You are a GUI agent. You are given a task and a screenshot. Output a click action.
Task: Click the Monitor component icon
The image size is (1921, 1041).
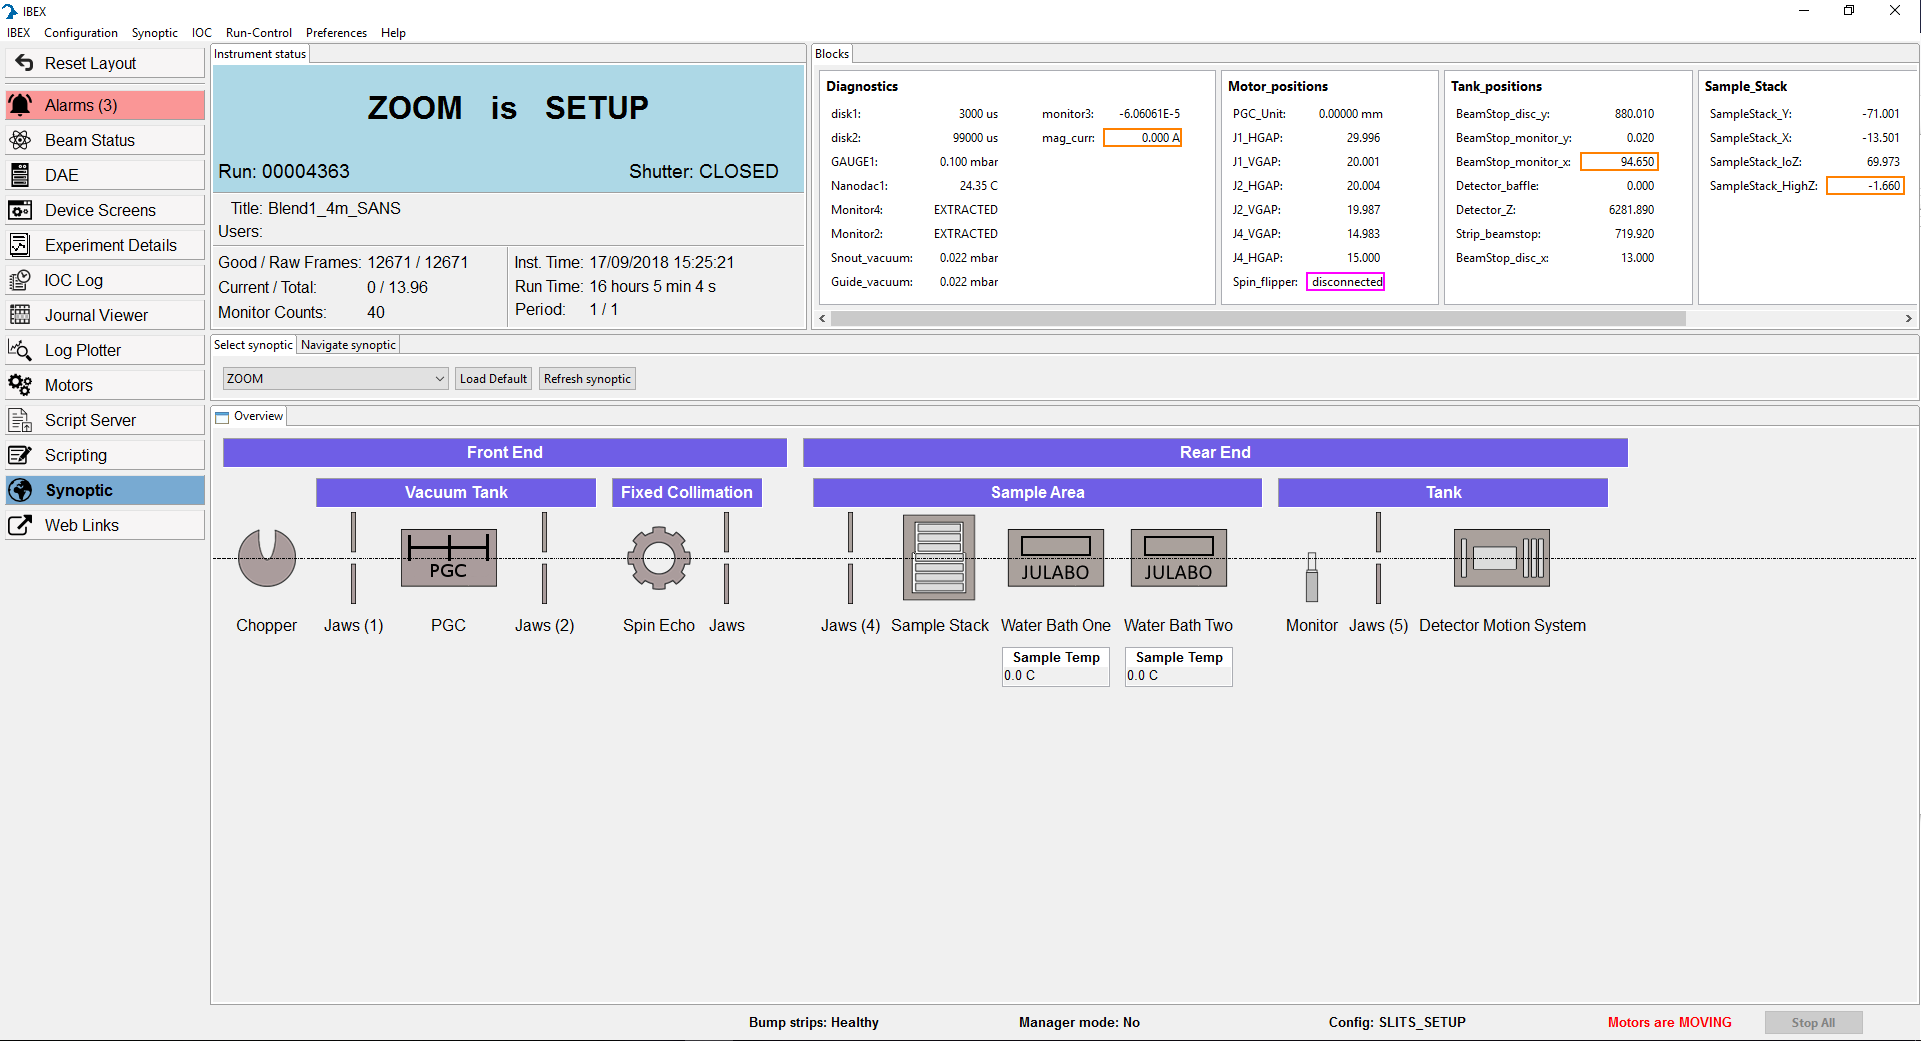point(1311,577)
